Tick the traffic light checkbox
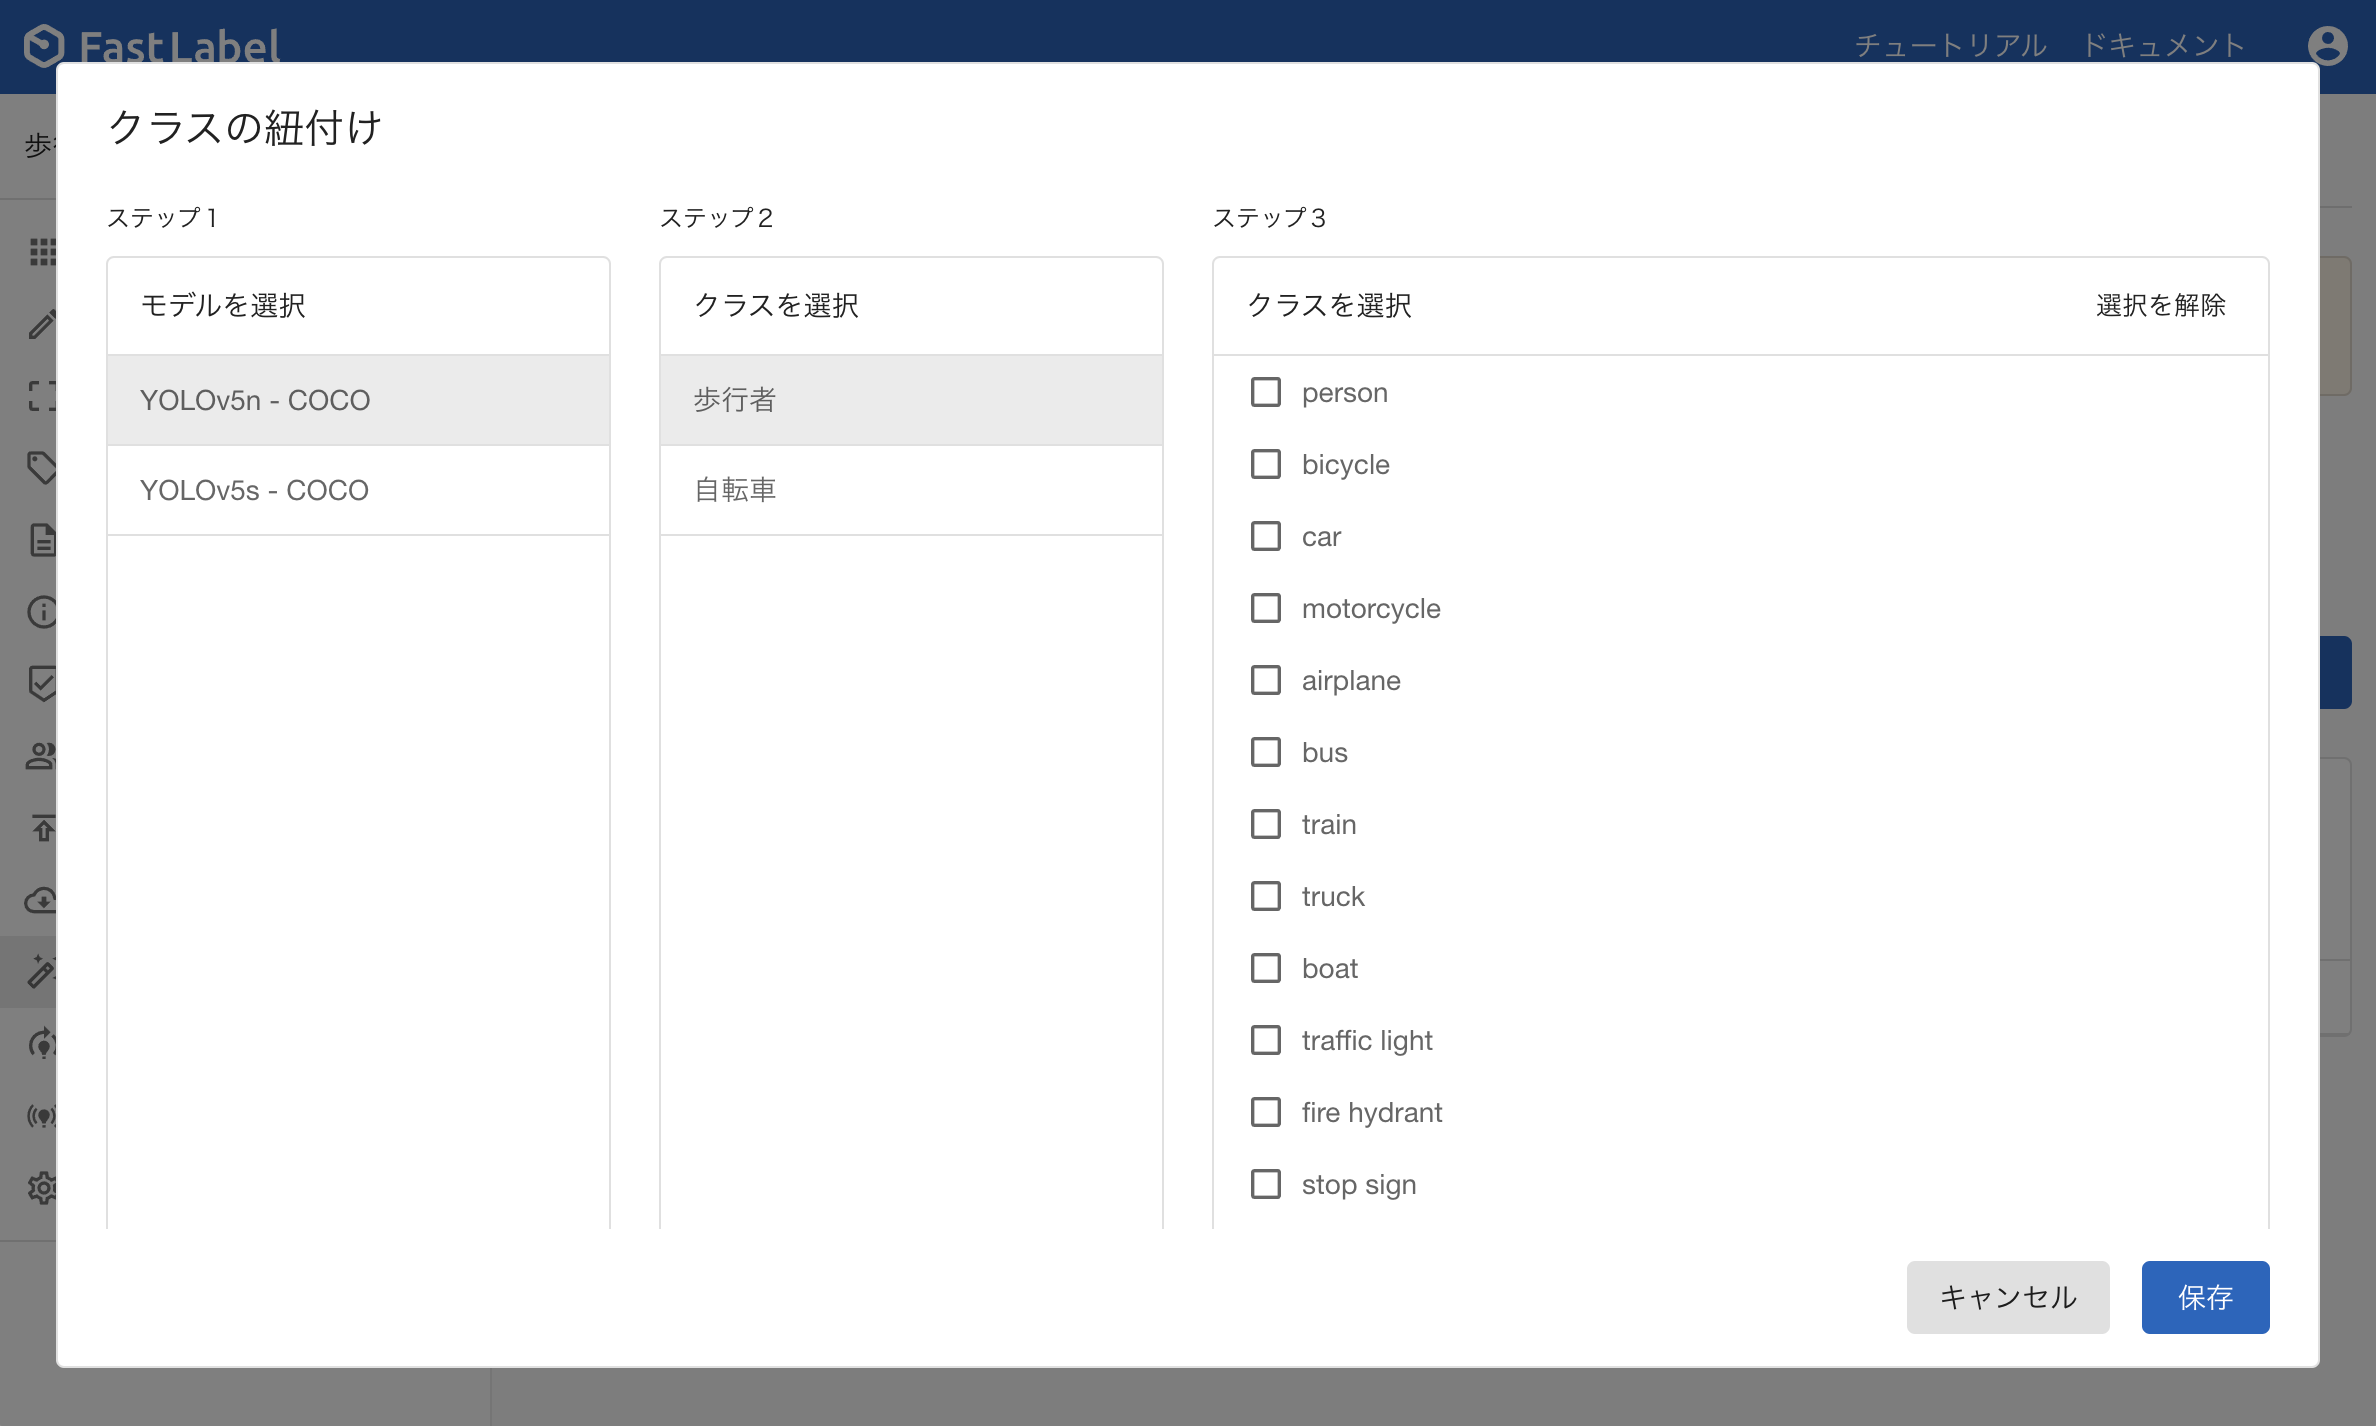The image size is (2376, 1426). (1266, 1040)
